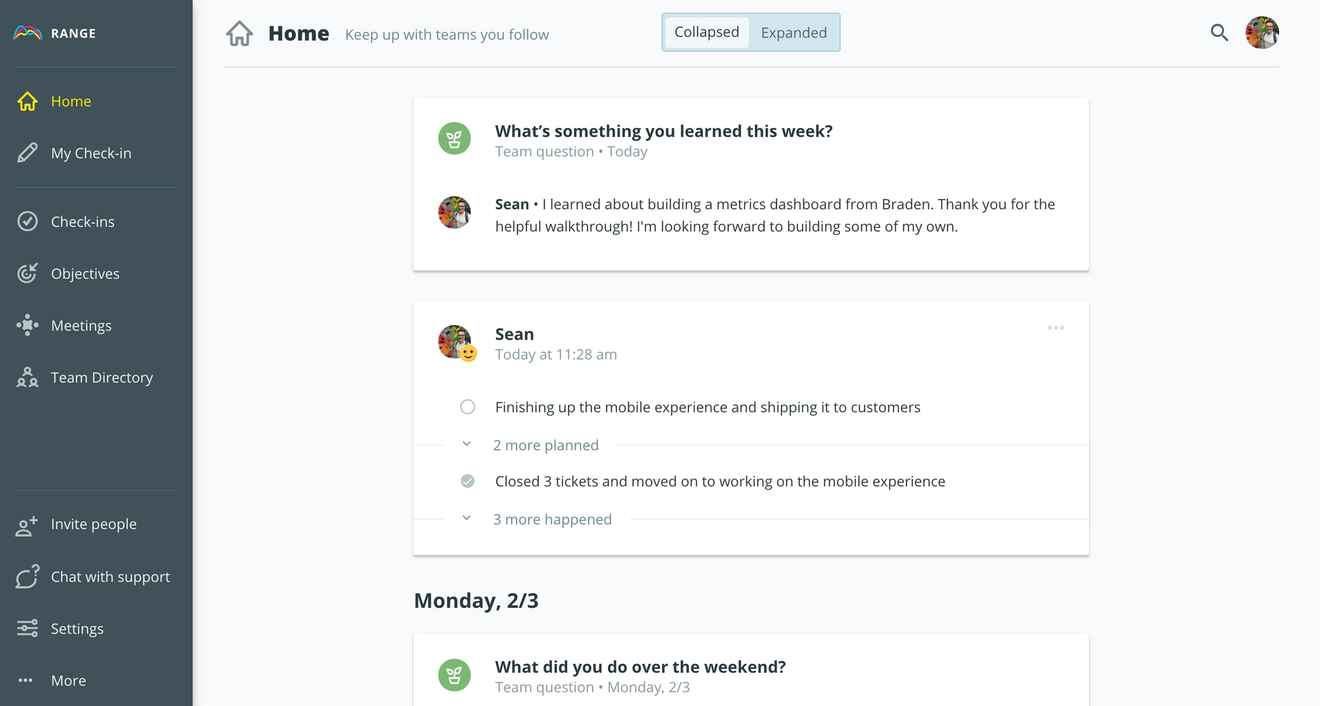This screenshot has width=1320, height=706.
Task: Toggle the completed Closed 3 tickets checkmark
Action: pyautogui.click(x=467, y=481)
